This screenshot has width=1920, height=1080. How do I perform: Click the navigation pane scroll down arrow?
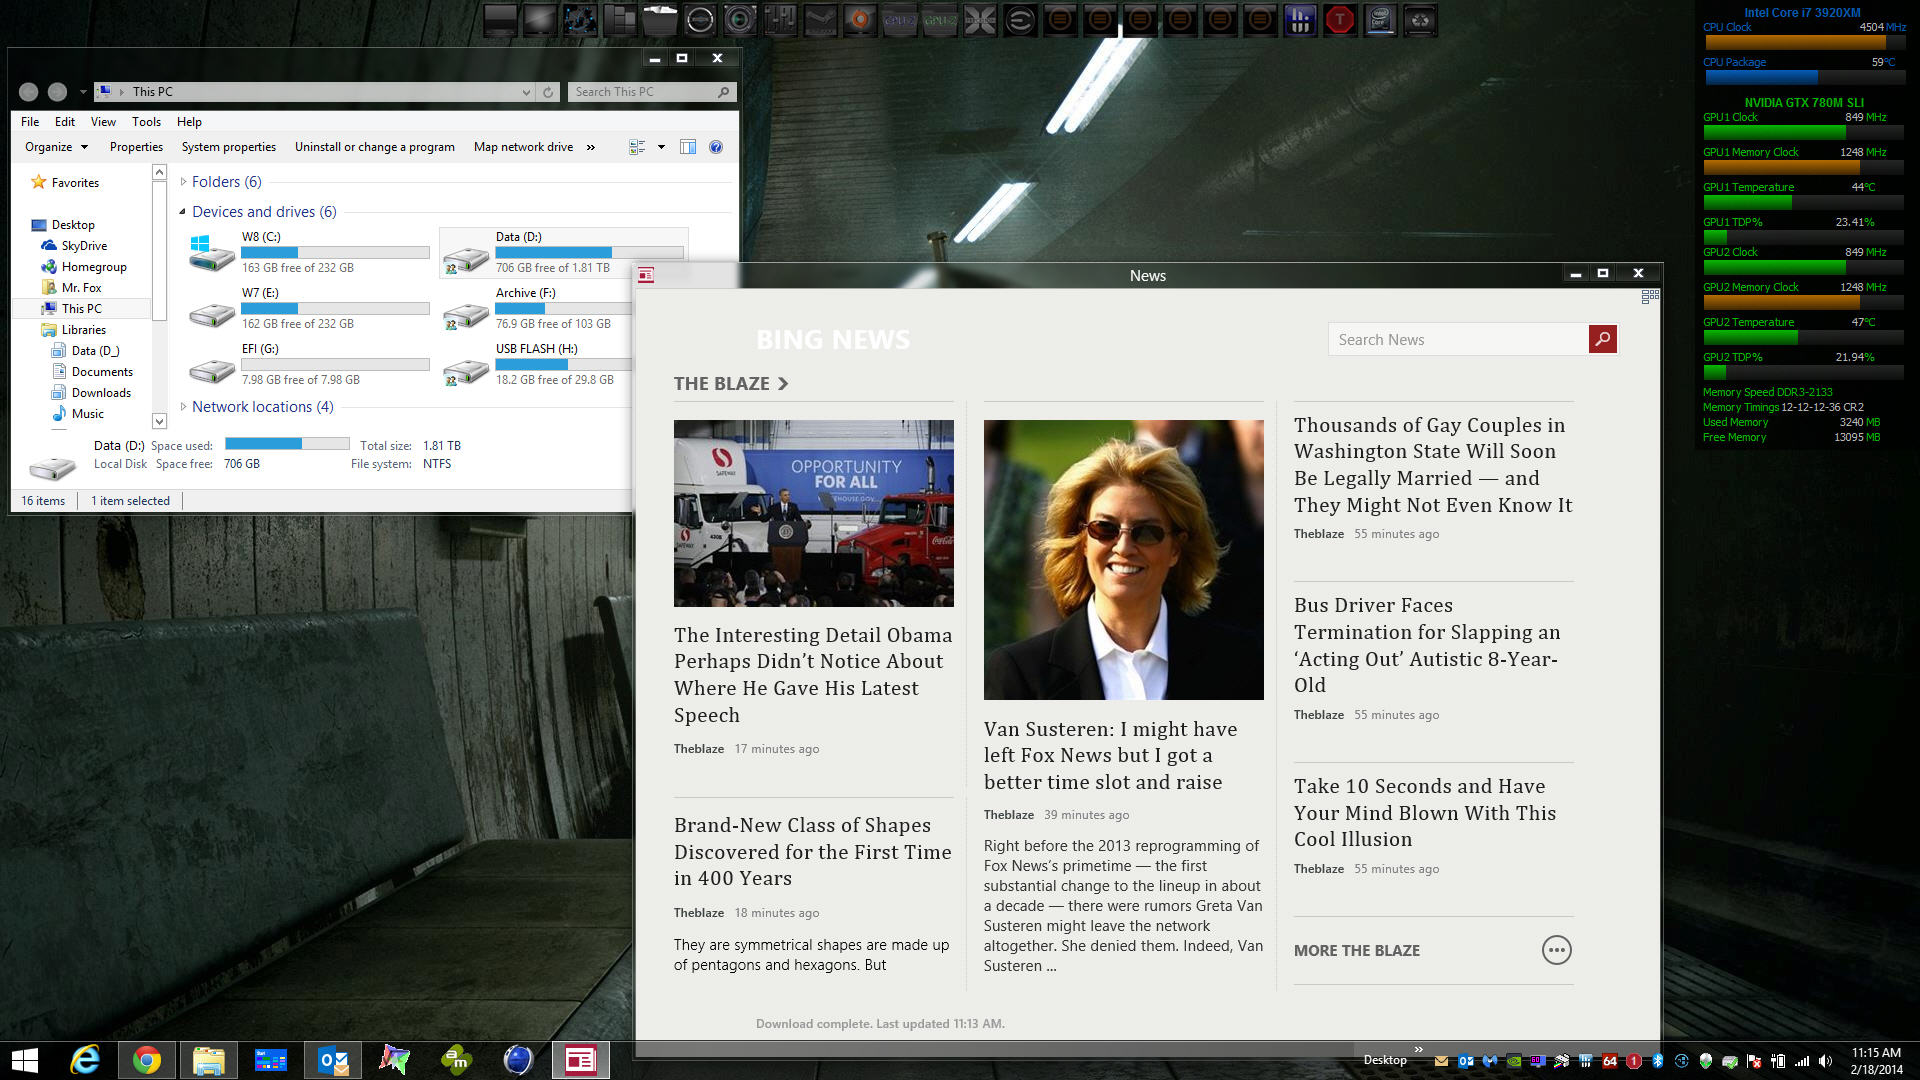coord(159,421)
